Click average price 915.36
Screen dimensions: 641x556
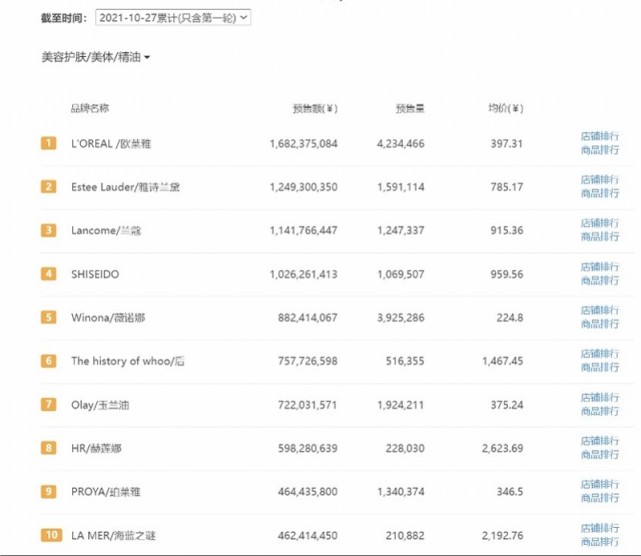pos(507,230)
